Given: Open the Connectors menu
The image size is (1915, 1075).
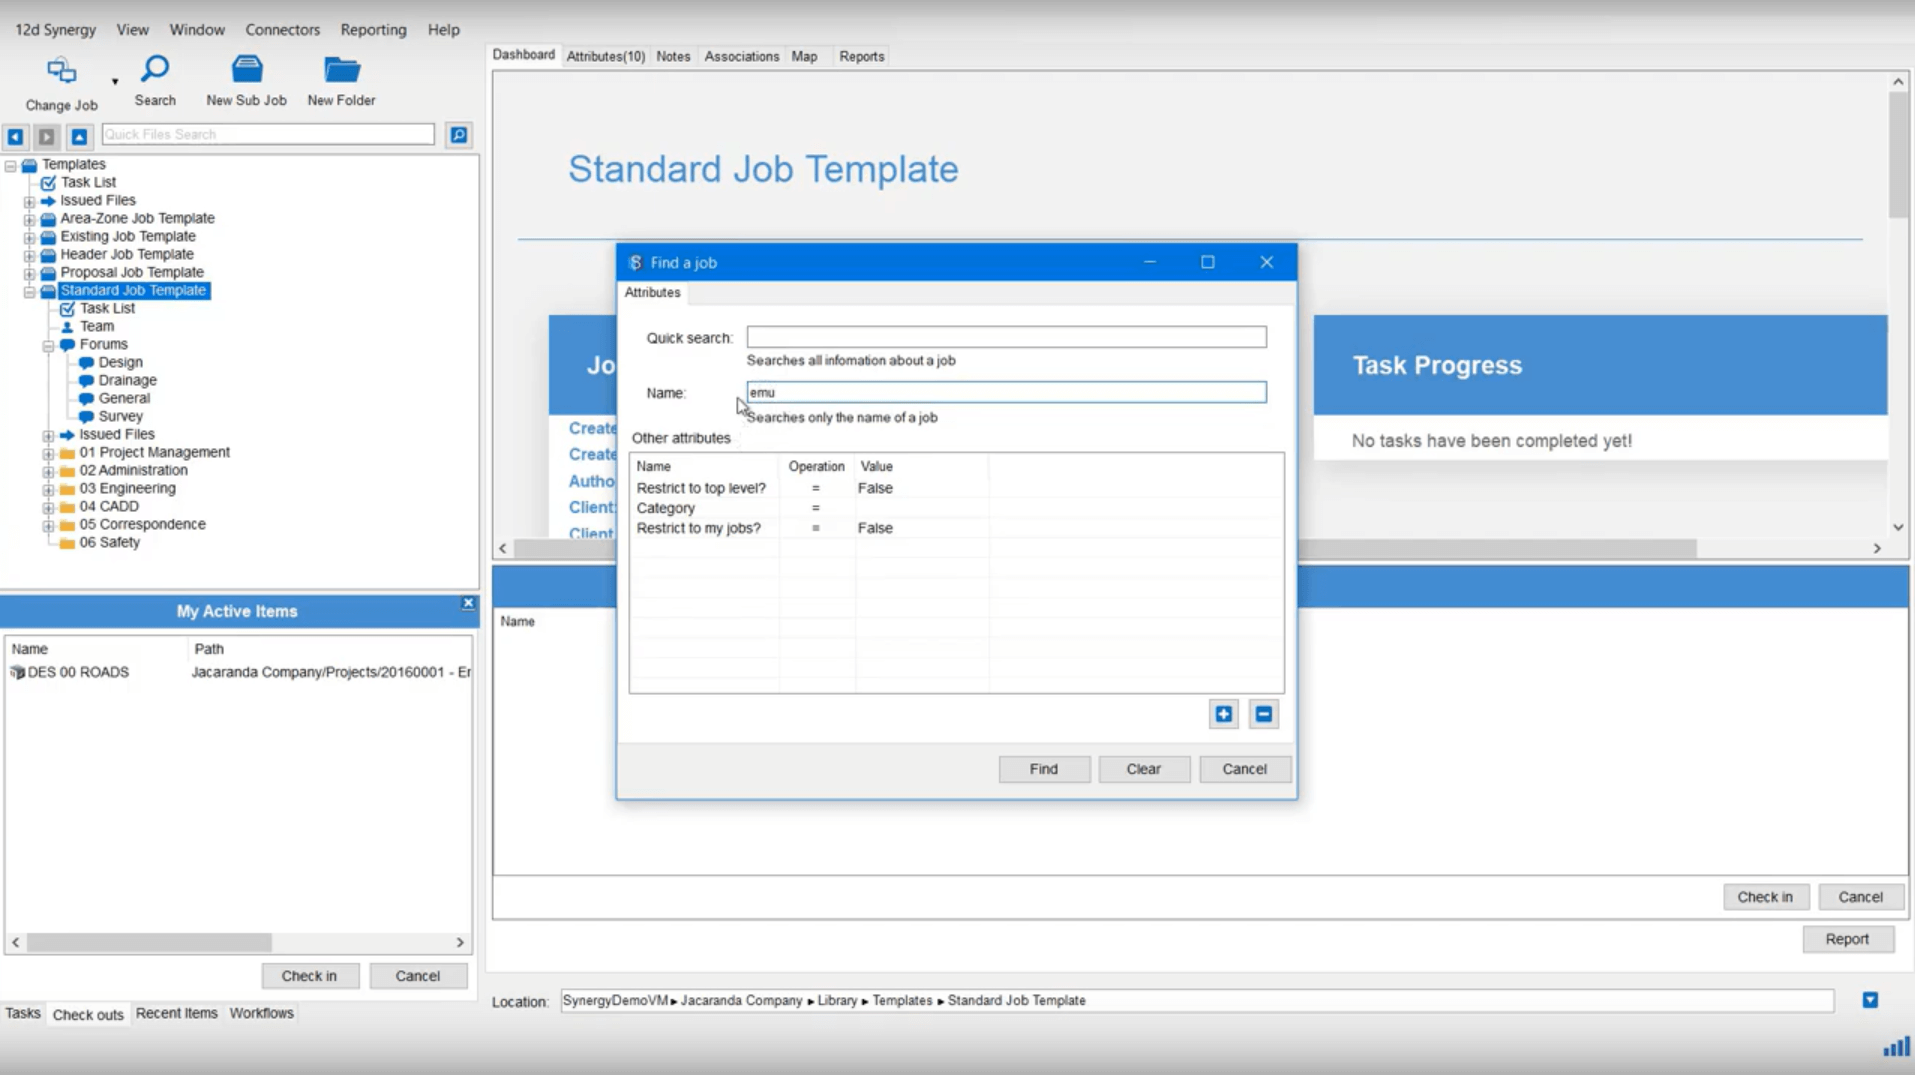Looking at the screenshot, I should 282,30.
